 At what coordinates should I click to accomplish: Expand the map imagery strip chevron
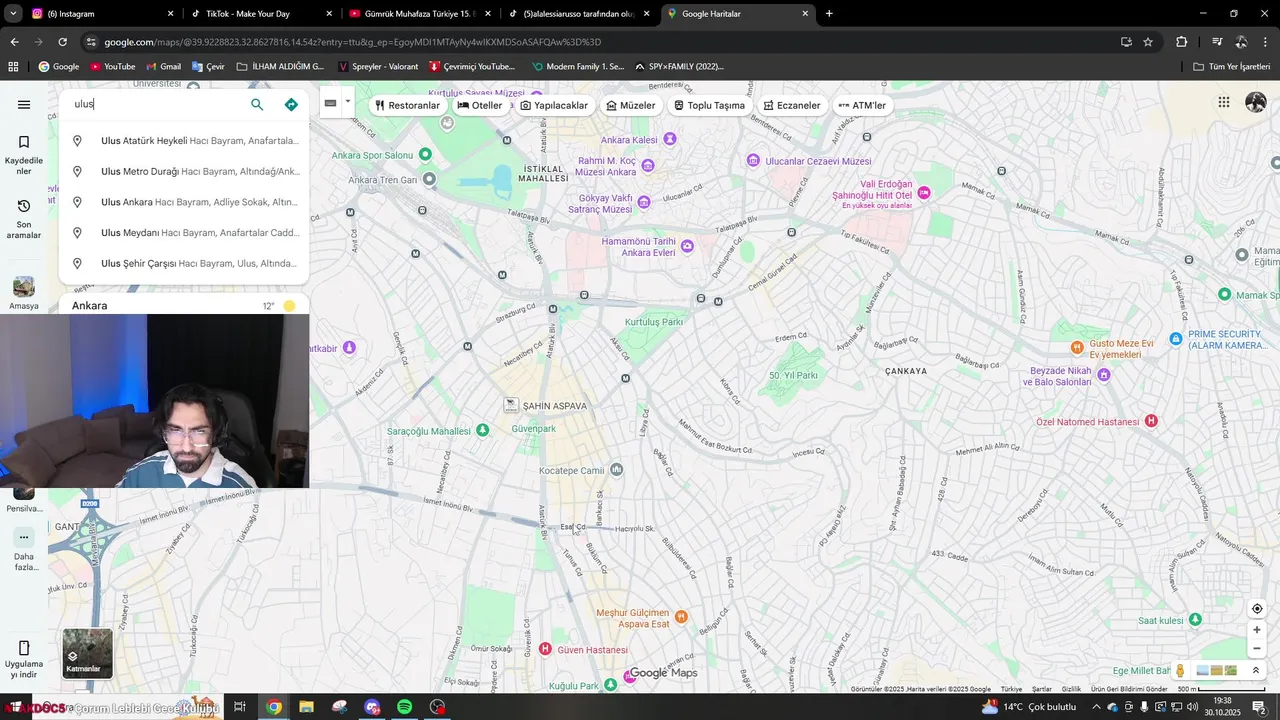coord(1256,670)
